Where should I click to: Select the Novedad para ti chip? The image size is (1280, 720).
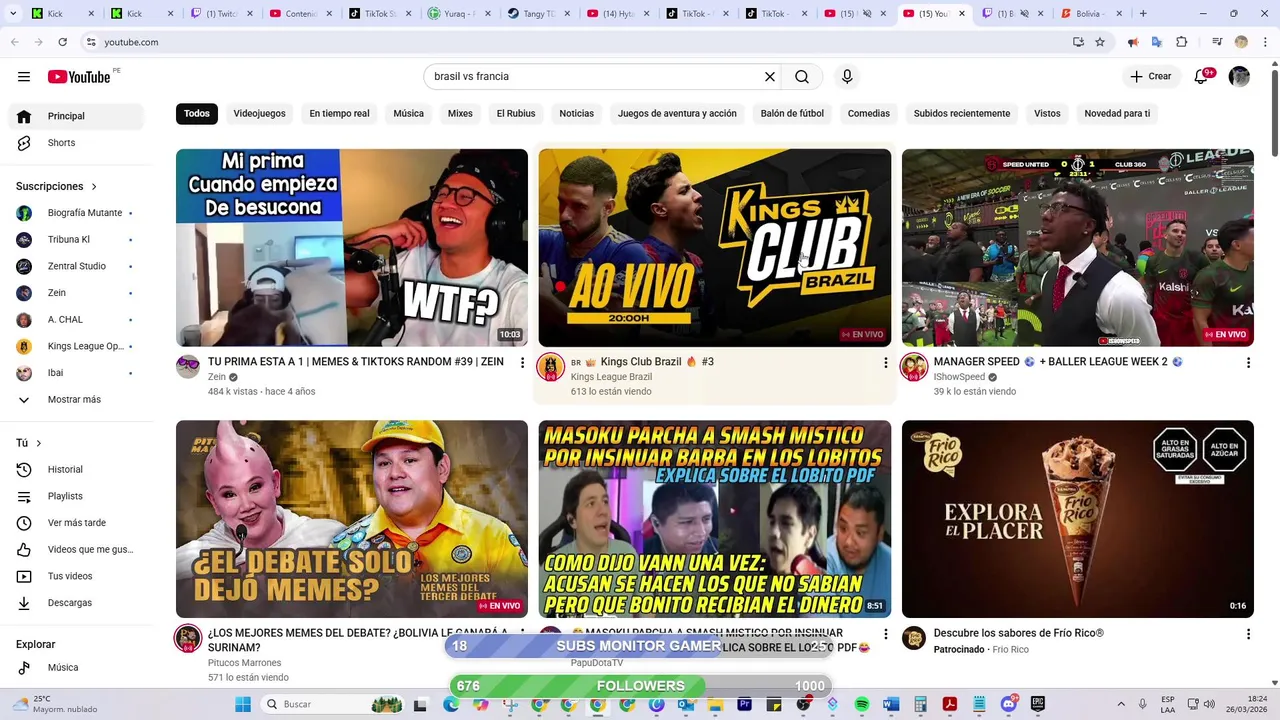[x=1117, y=114]
